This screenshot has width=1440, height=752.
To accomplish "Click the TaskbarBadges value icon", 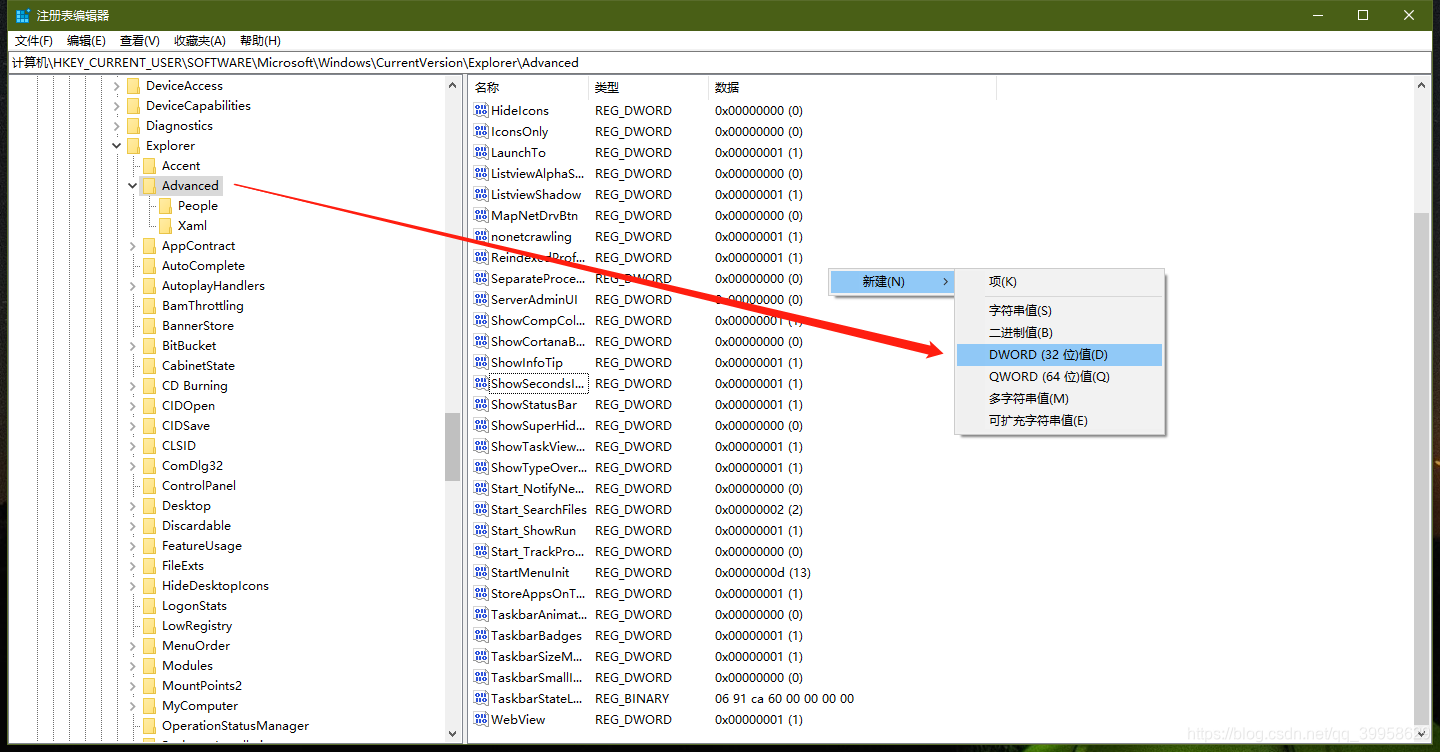I will [x=481, y=635].
